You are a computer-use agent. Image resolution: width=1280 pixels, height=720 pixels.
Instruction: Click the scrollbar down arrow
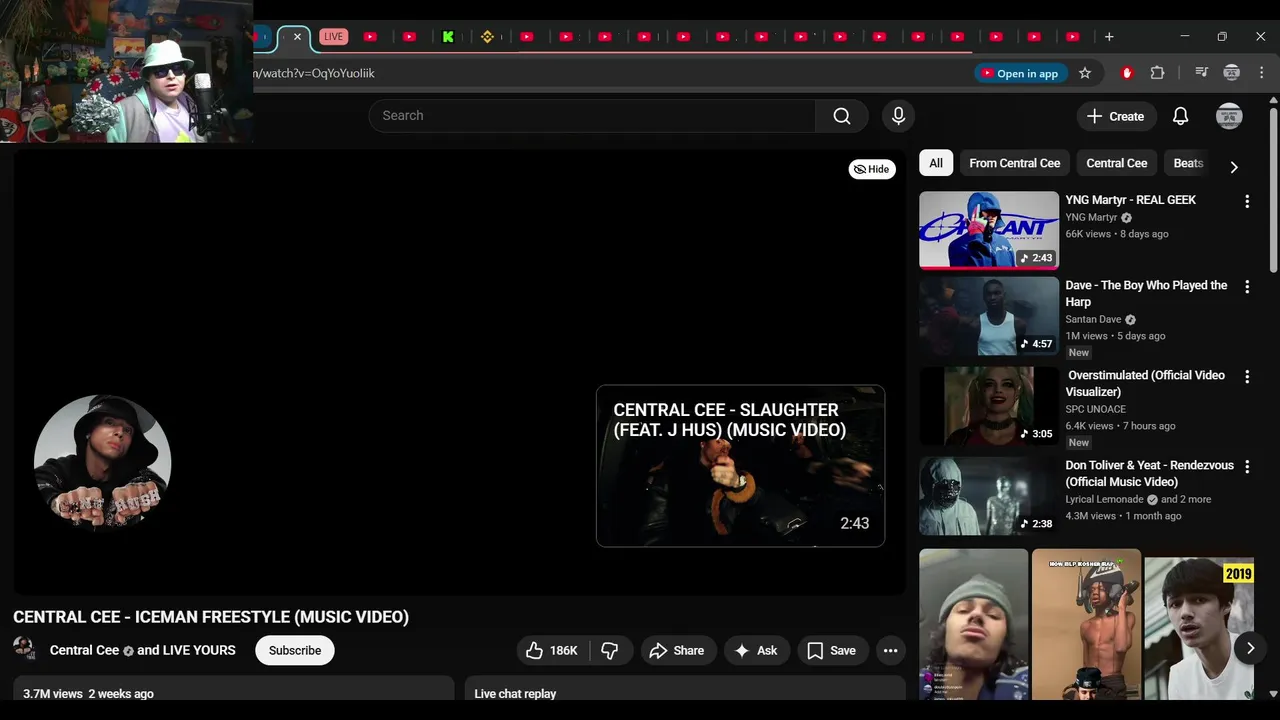point(1273,693)
